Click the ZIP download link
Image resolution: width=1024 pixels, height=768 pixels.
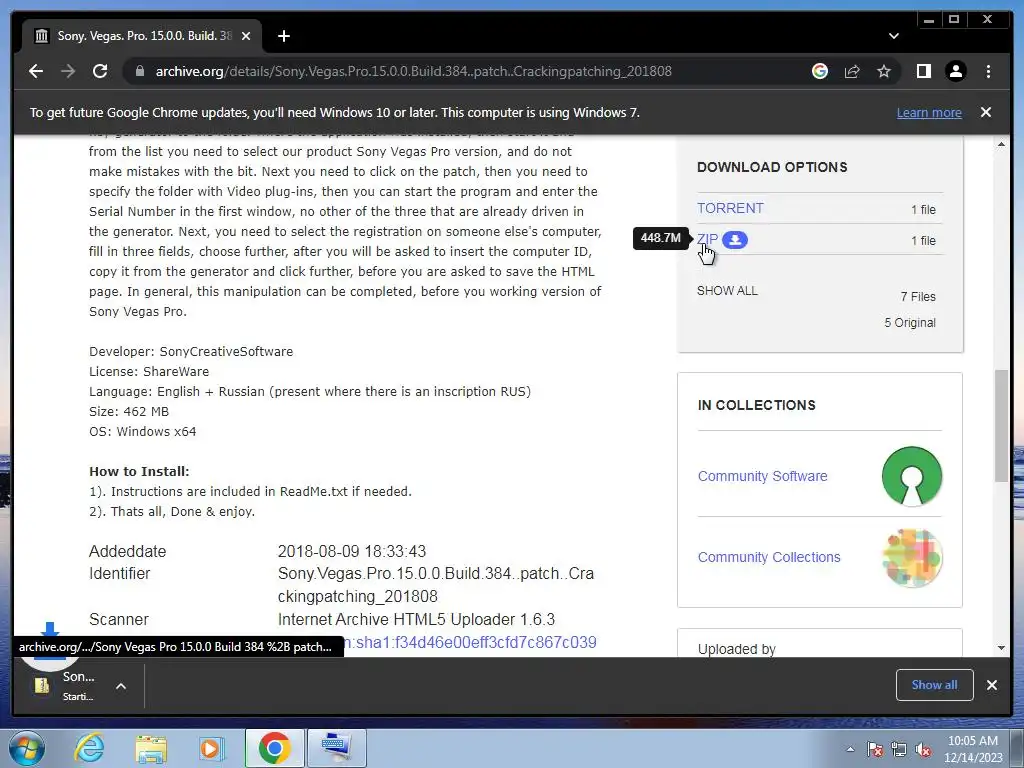[707, 239]
